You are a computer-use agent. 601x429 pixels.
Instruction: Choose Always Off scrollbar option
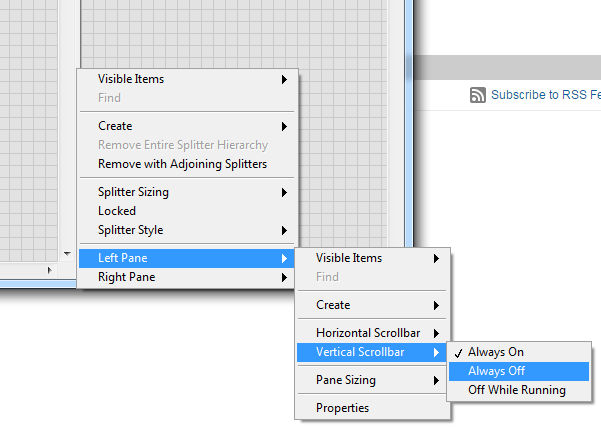tap(496, 371)
